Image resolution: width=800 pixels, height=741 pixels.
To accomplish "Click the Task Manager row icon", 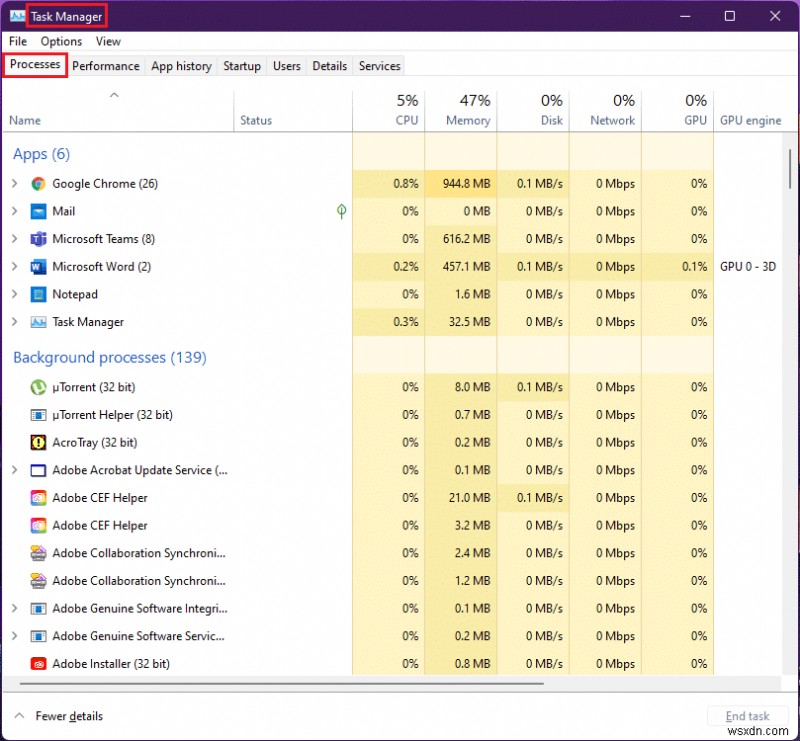I will pos(38,322).
